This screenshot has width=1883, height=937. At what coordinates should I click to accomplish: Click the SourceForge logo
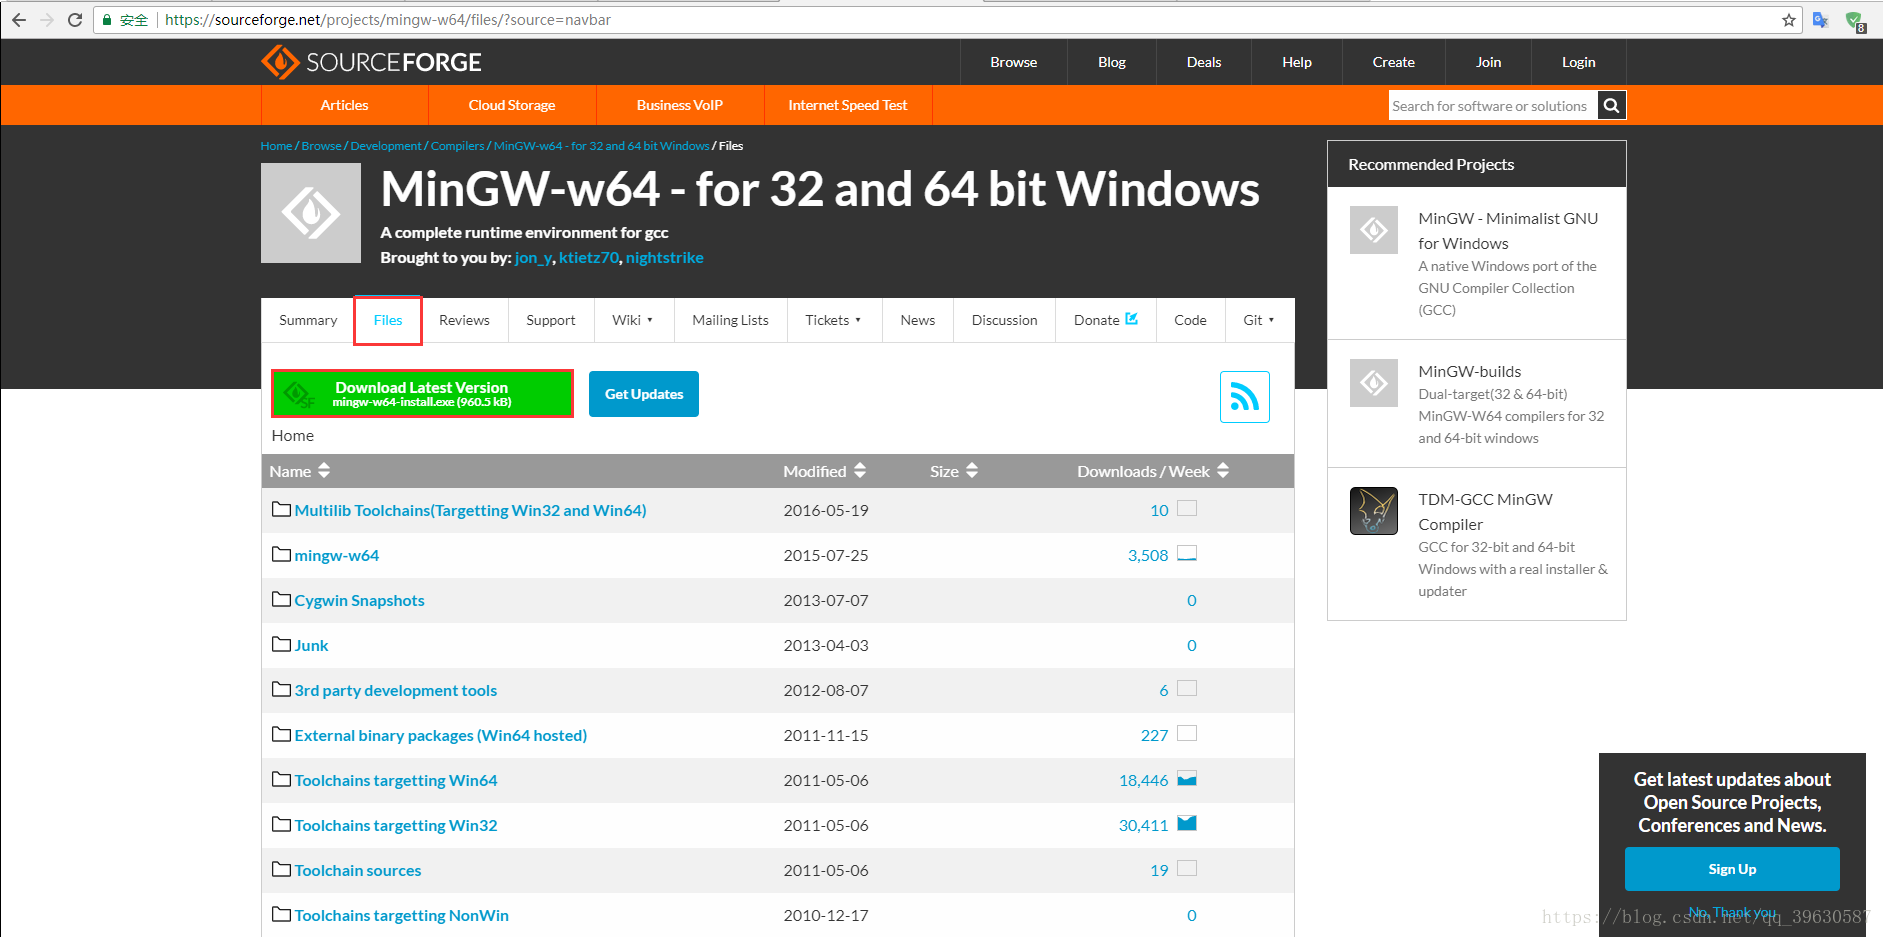point(371,62)
